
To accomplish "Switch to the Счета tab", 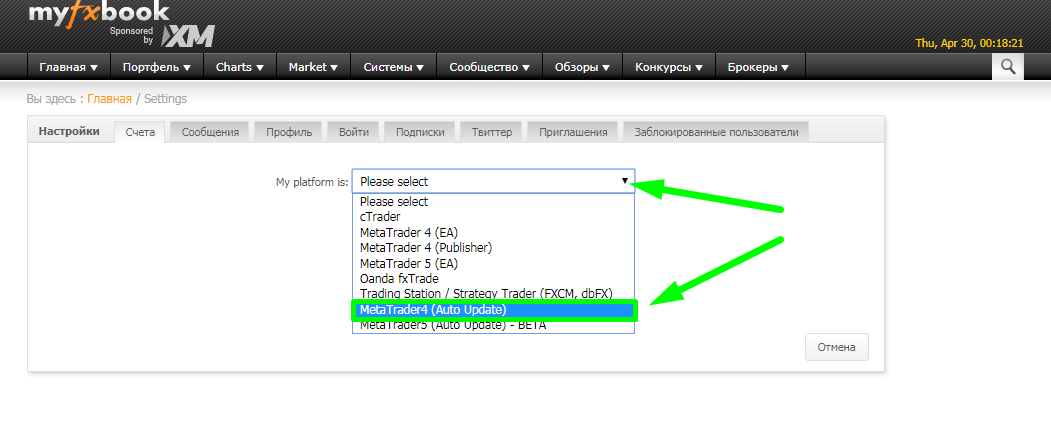I will click(x=139, y=132).
